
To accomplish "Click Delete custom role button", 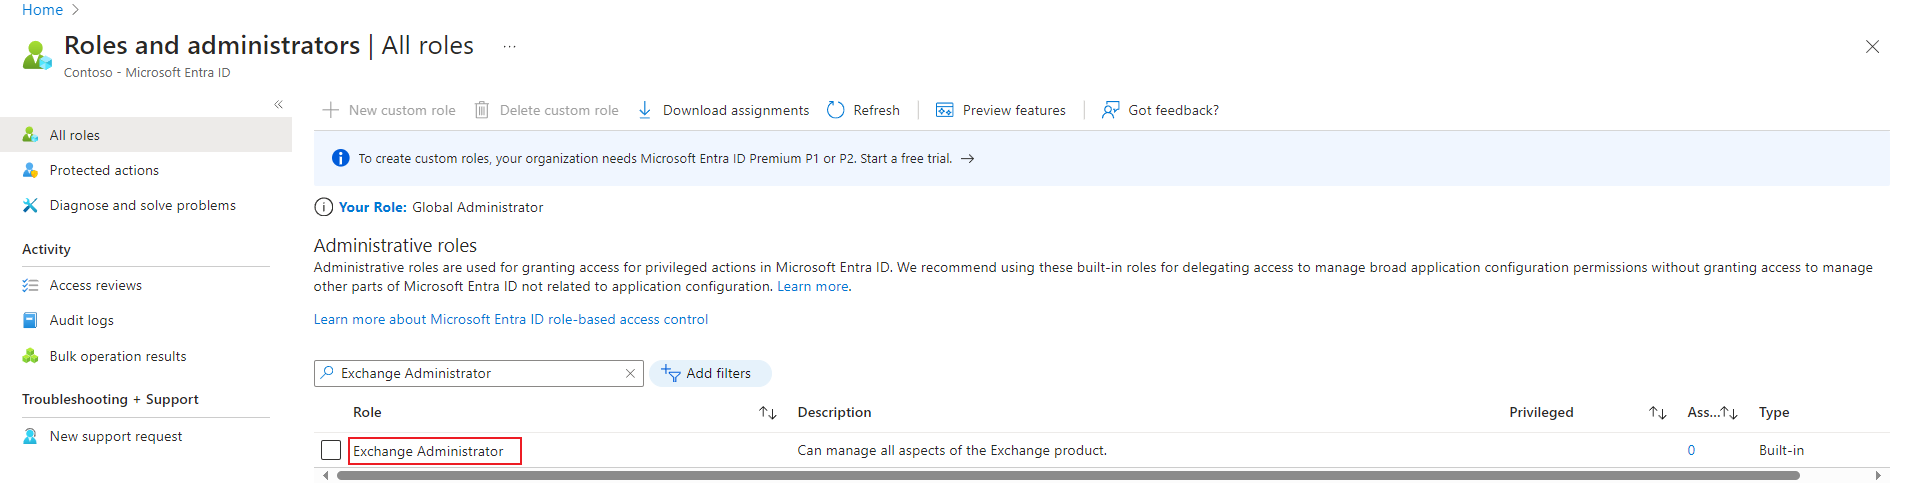I will click(546, 110).
